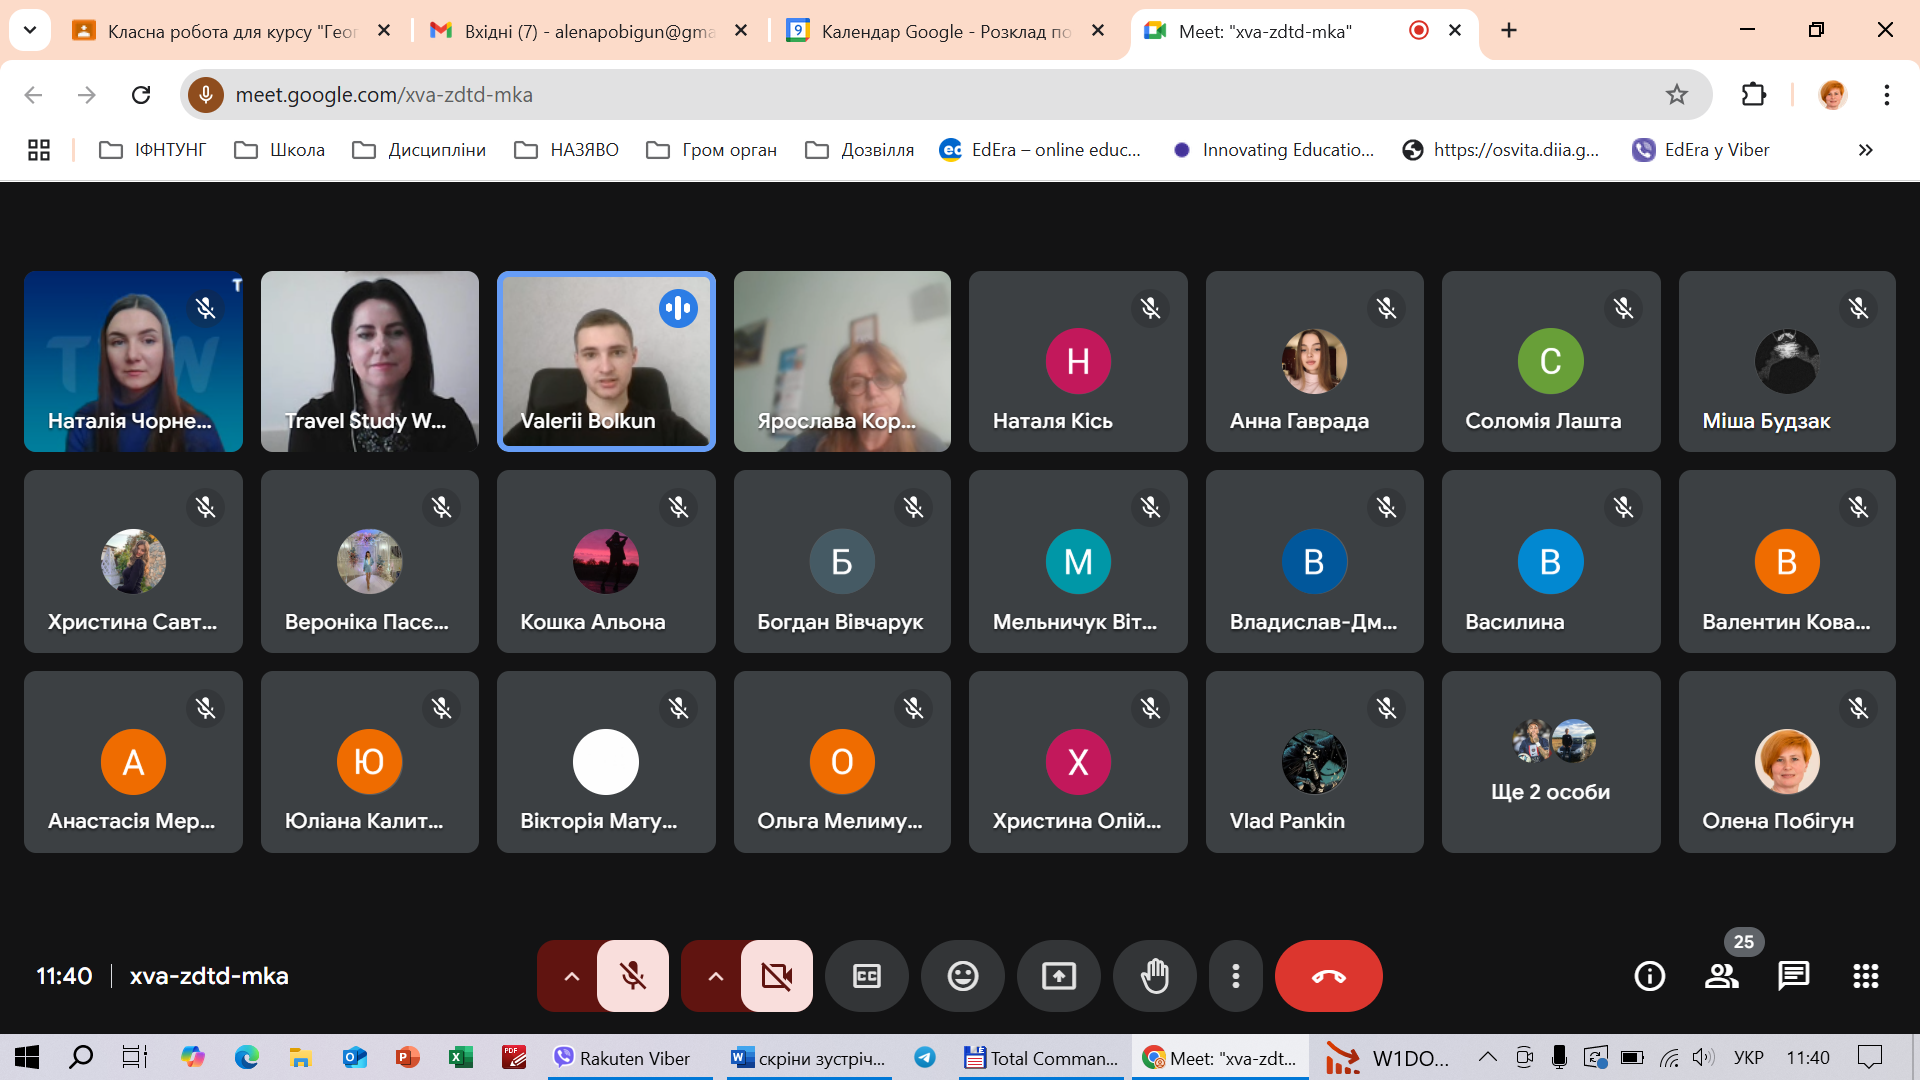
Task: Click the "Ще 2 особи" tile
Action: coord(1550,762)
